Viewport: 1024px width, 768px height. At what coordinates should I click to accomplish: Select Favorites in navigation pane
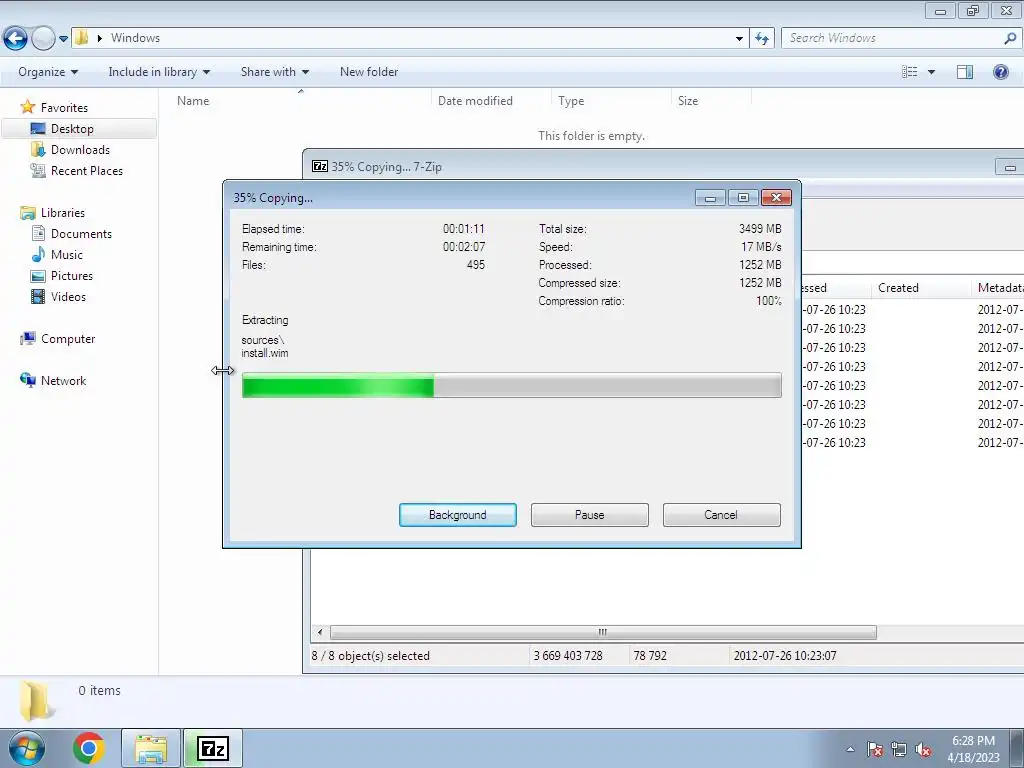click(63, 108)
